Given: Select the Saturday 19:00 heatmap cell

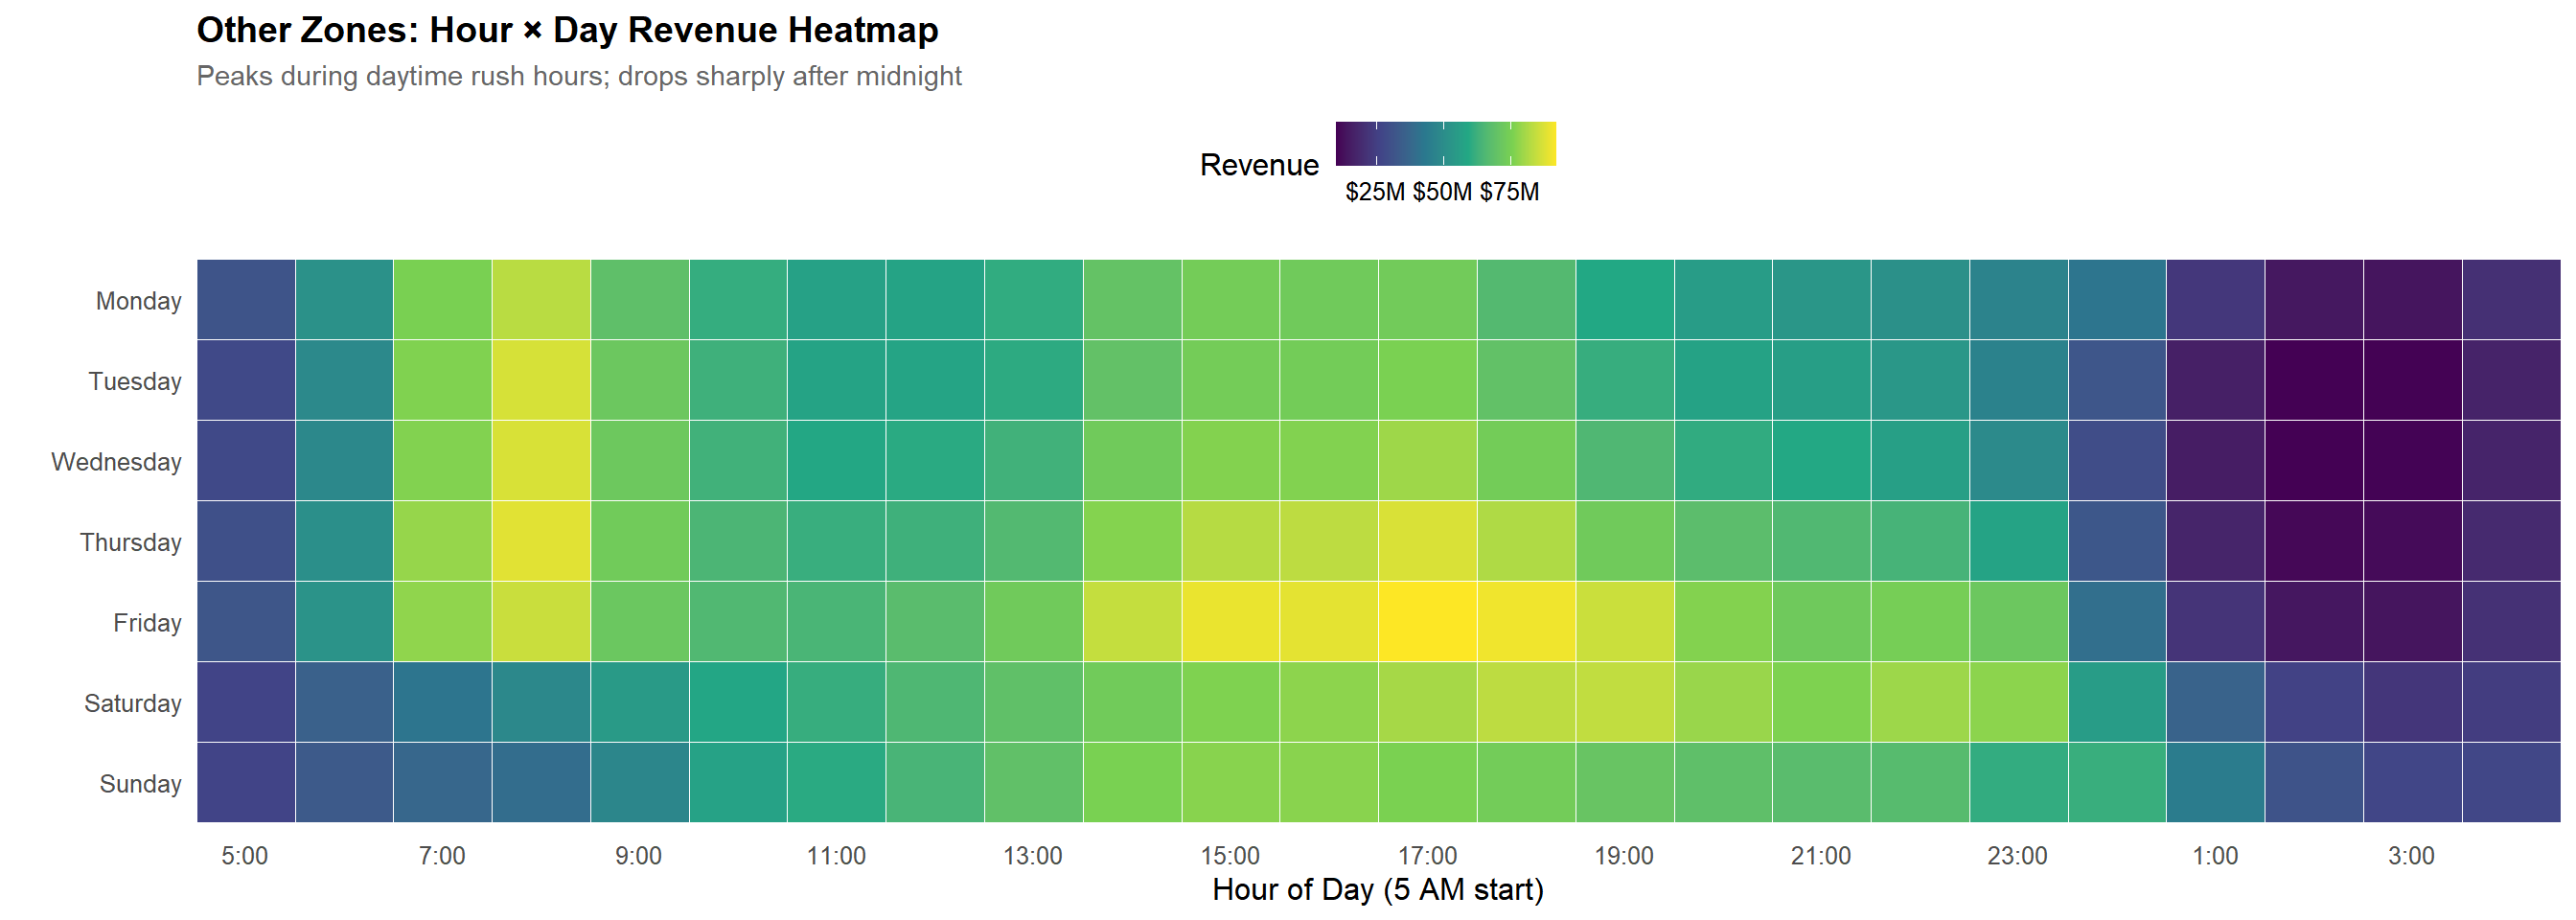Looking at the screenshot, I should coord(1624,702).
